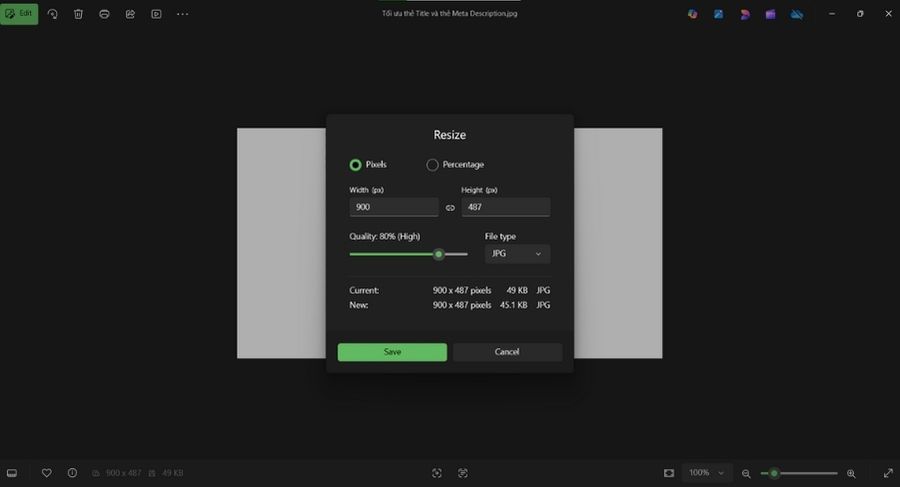Select the Pixels radio button
This screenshot has height=487, width=900.
(x=355, y=165)
